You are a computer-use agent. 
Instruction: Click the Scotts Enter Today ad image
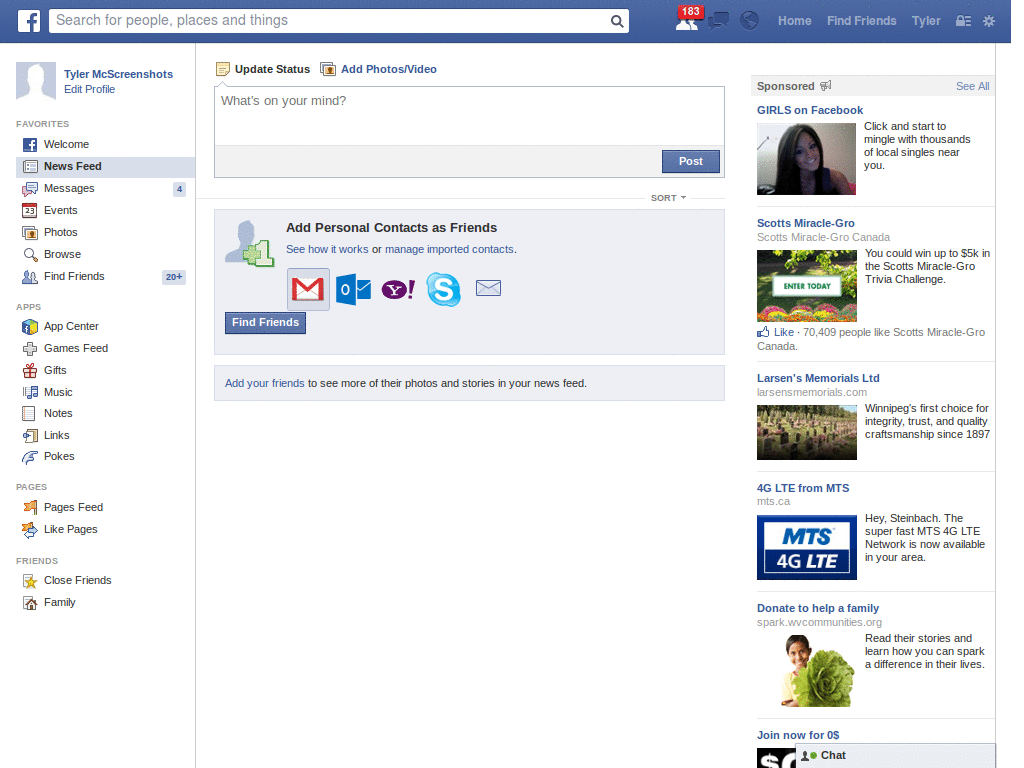pos(807,286)
